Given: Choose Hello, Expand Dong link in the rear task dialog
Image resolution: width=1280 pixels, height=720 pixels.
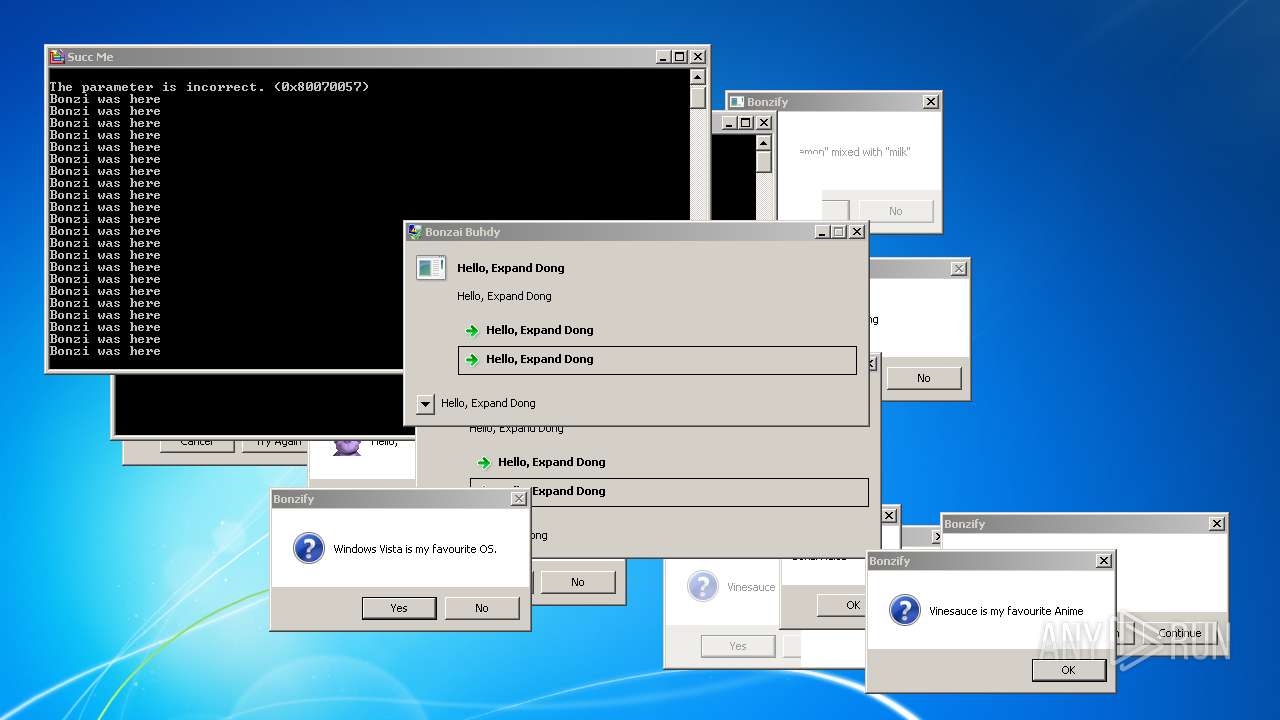Looking at the screenshot, I should tap(551, 462).
